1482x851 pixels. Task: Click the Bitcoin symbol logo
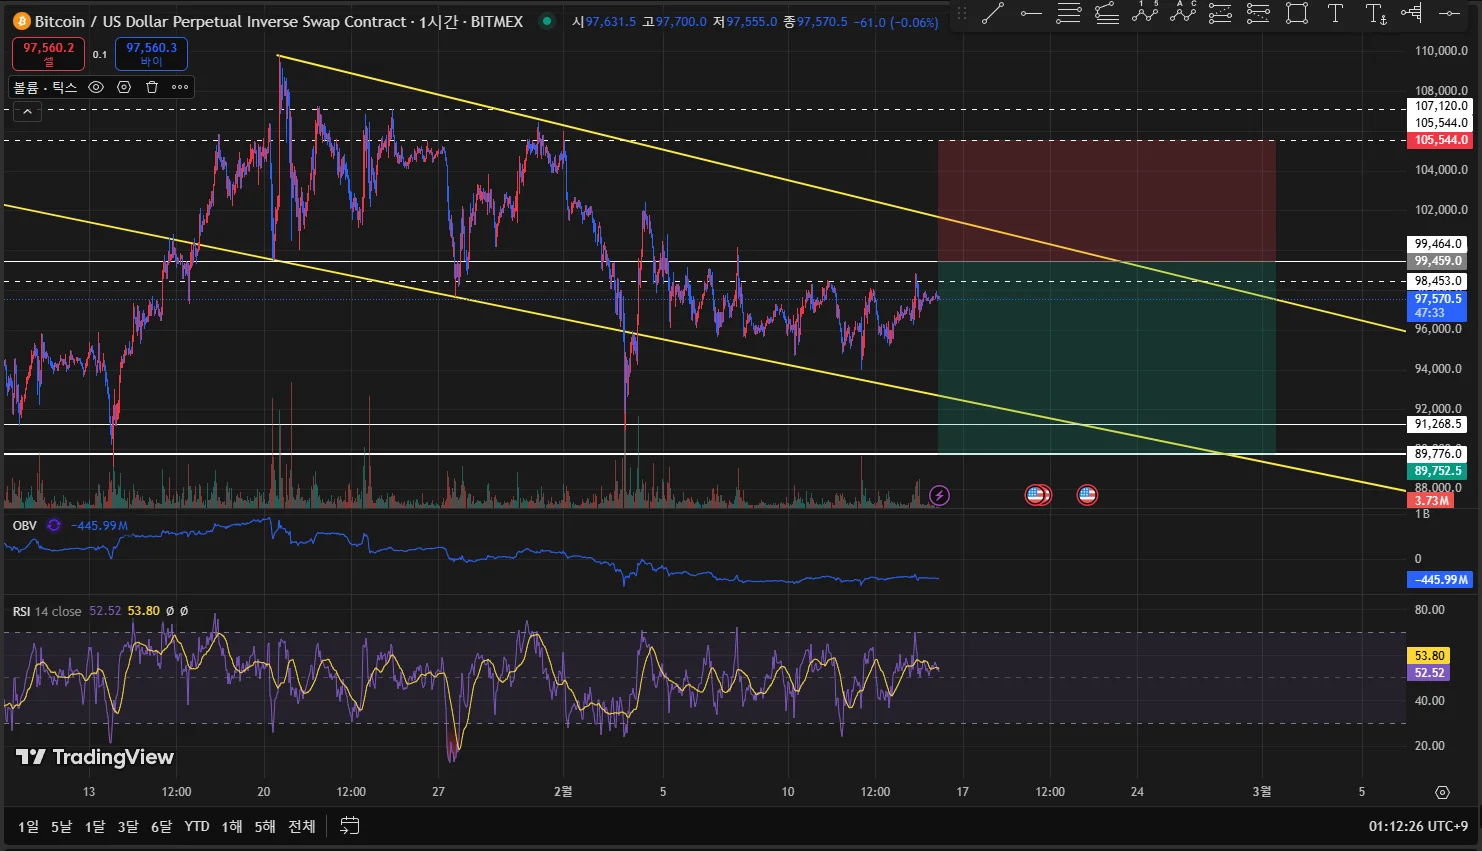(22, 21)
